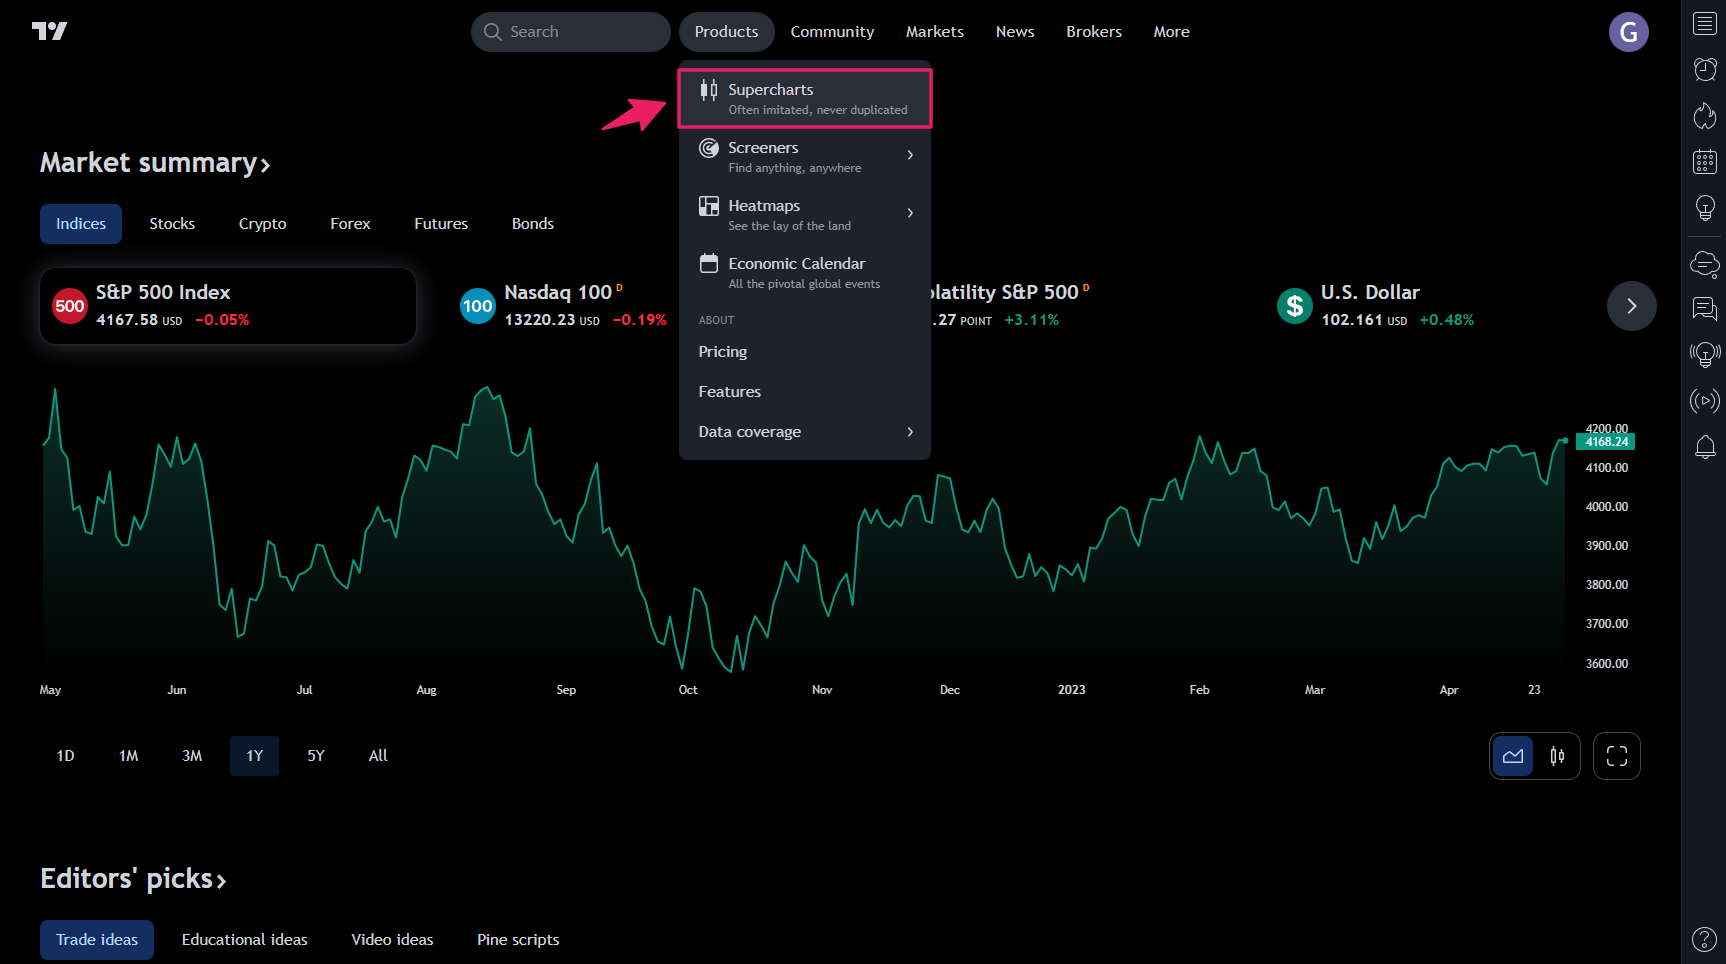Select the All time range
Screen dimensions: 1726x964
pos(378,756)
